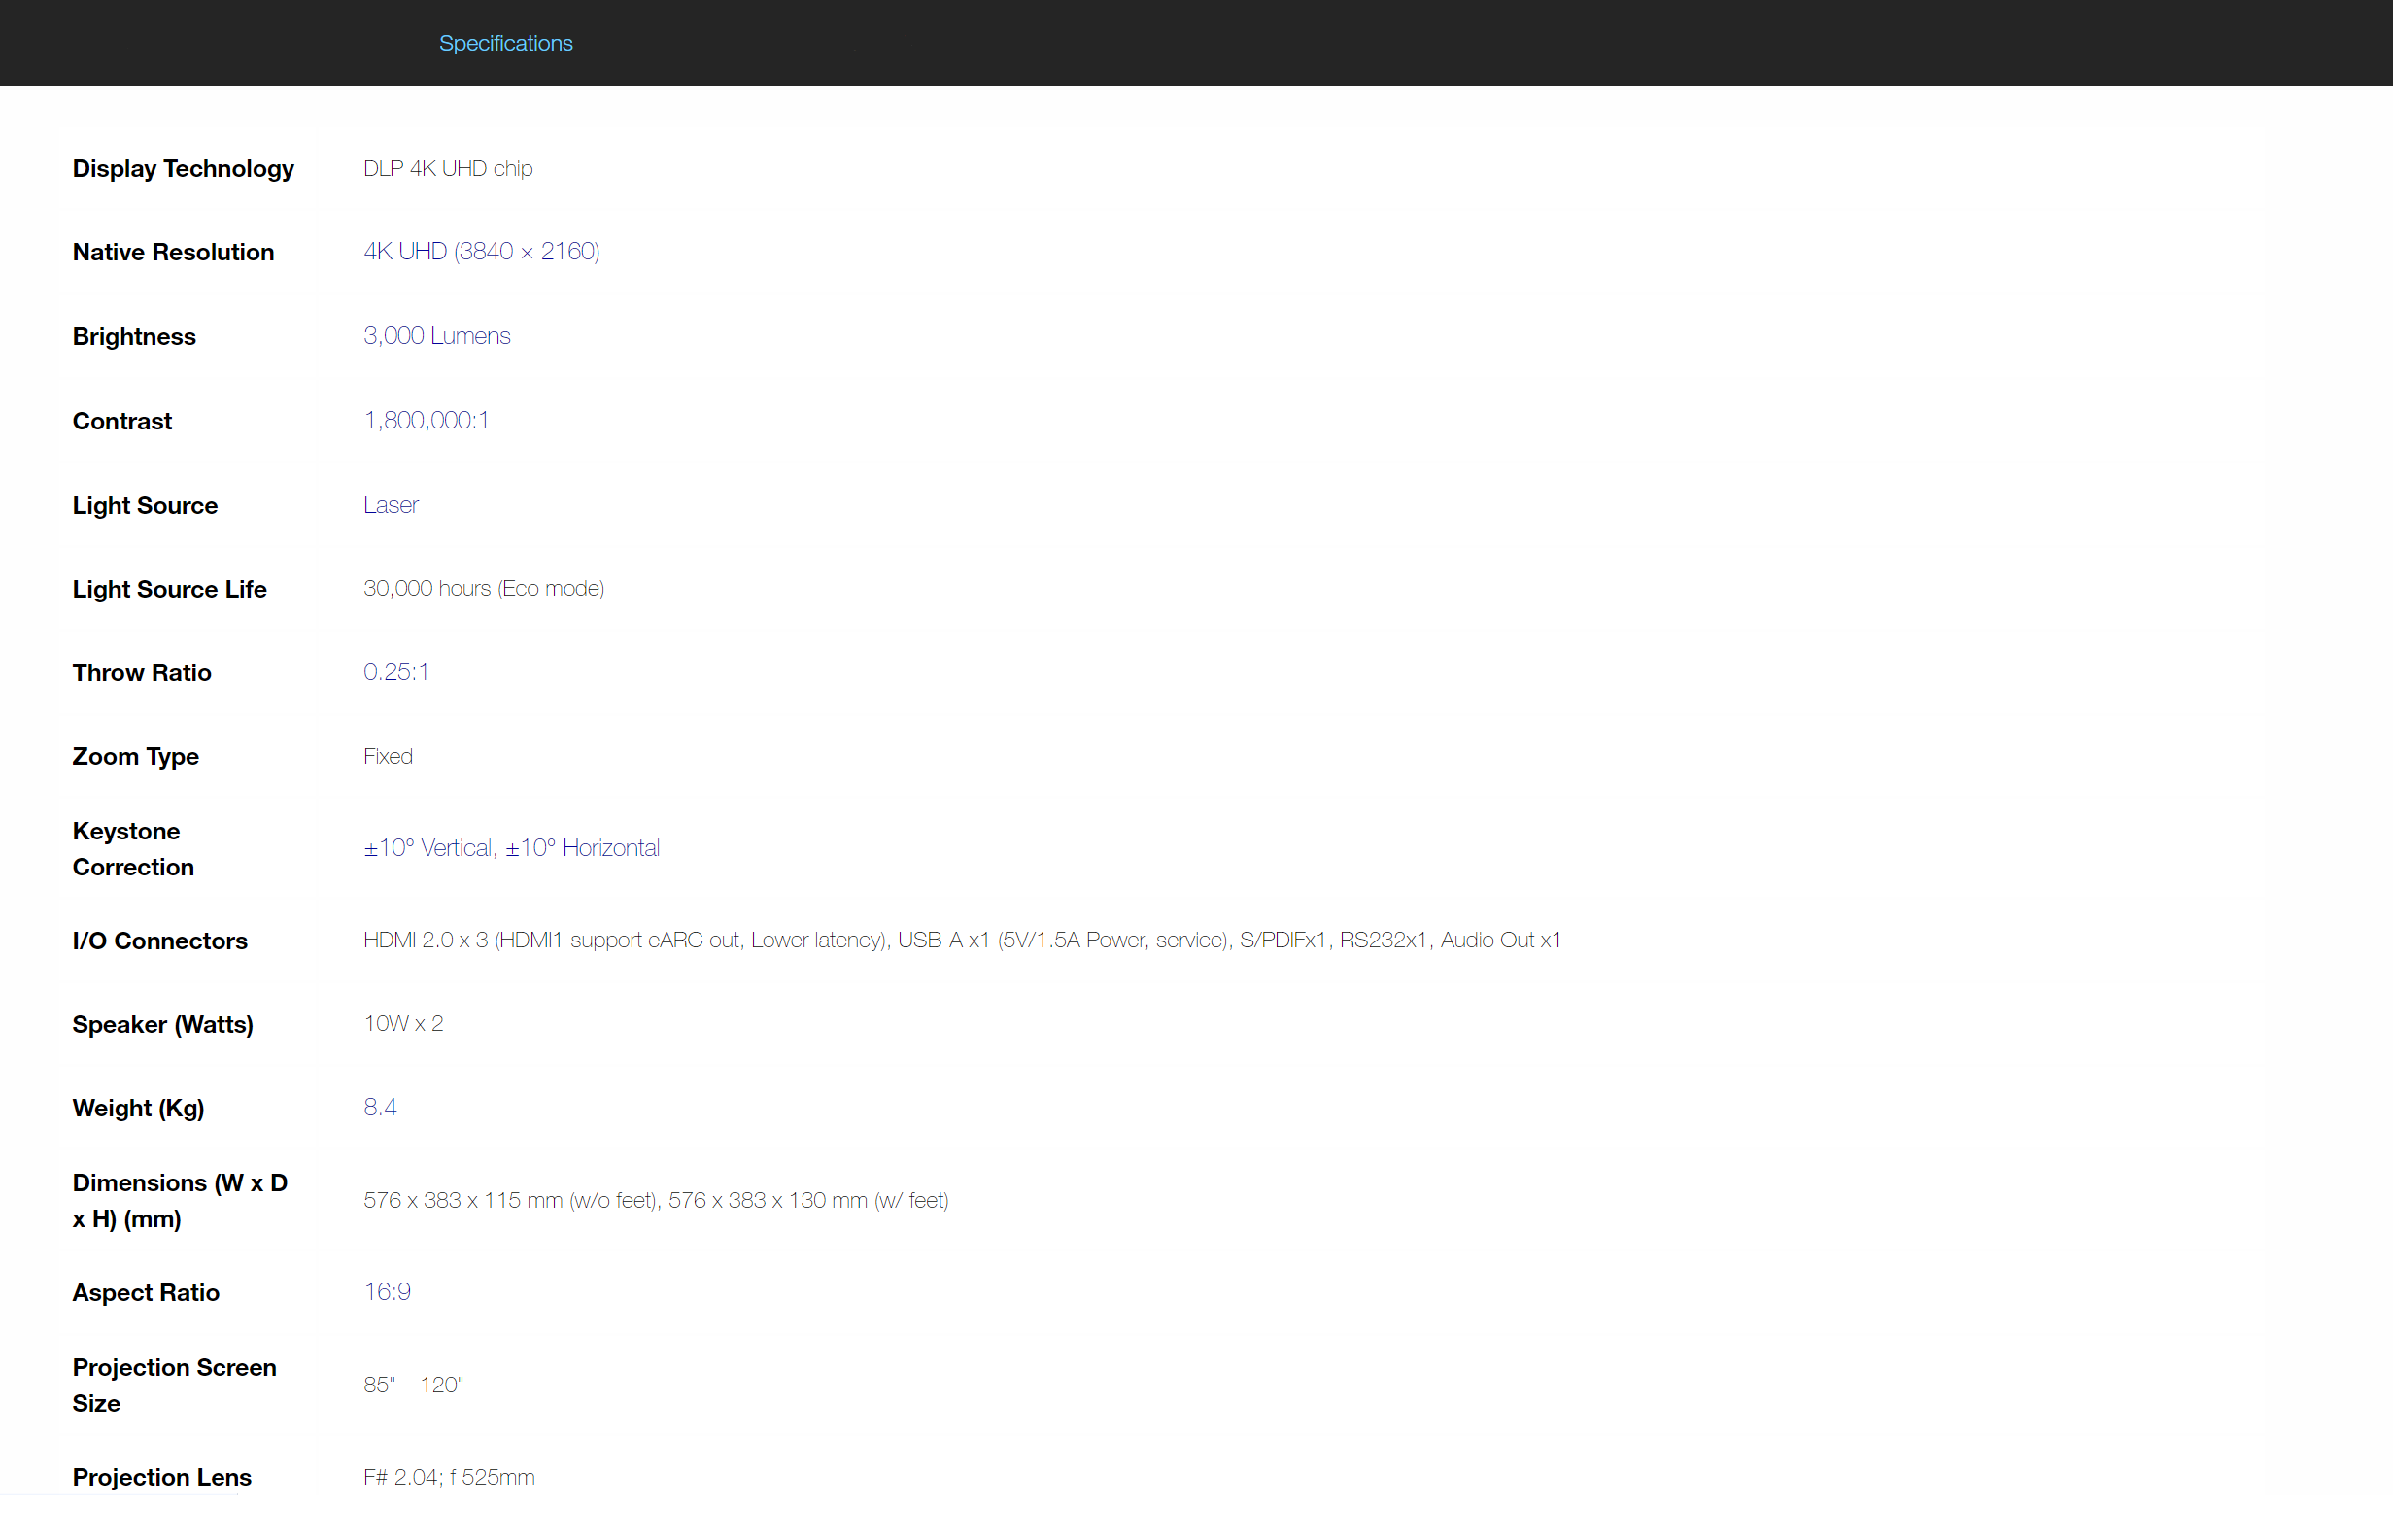Click the 0.25:1 throw ratio value
The height and width of the screenshot is (1540, 2393).
pos(395,672)
